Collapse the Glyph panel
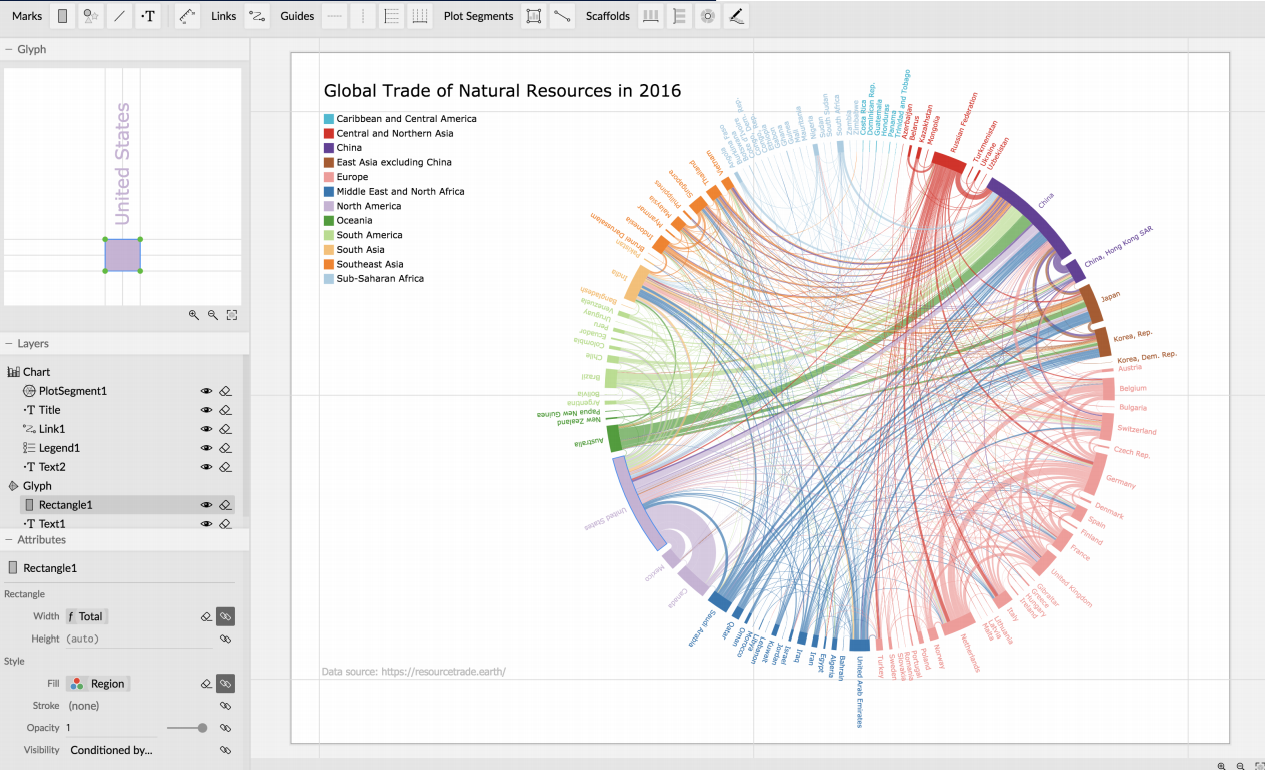This screenshot has height=770, width=1269. 9,49
